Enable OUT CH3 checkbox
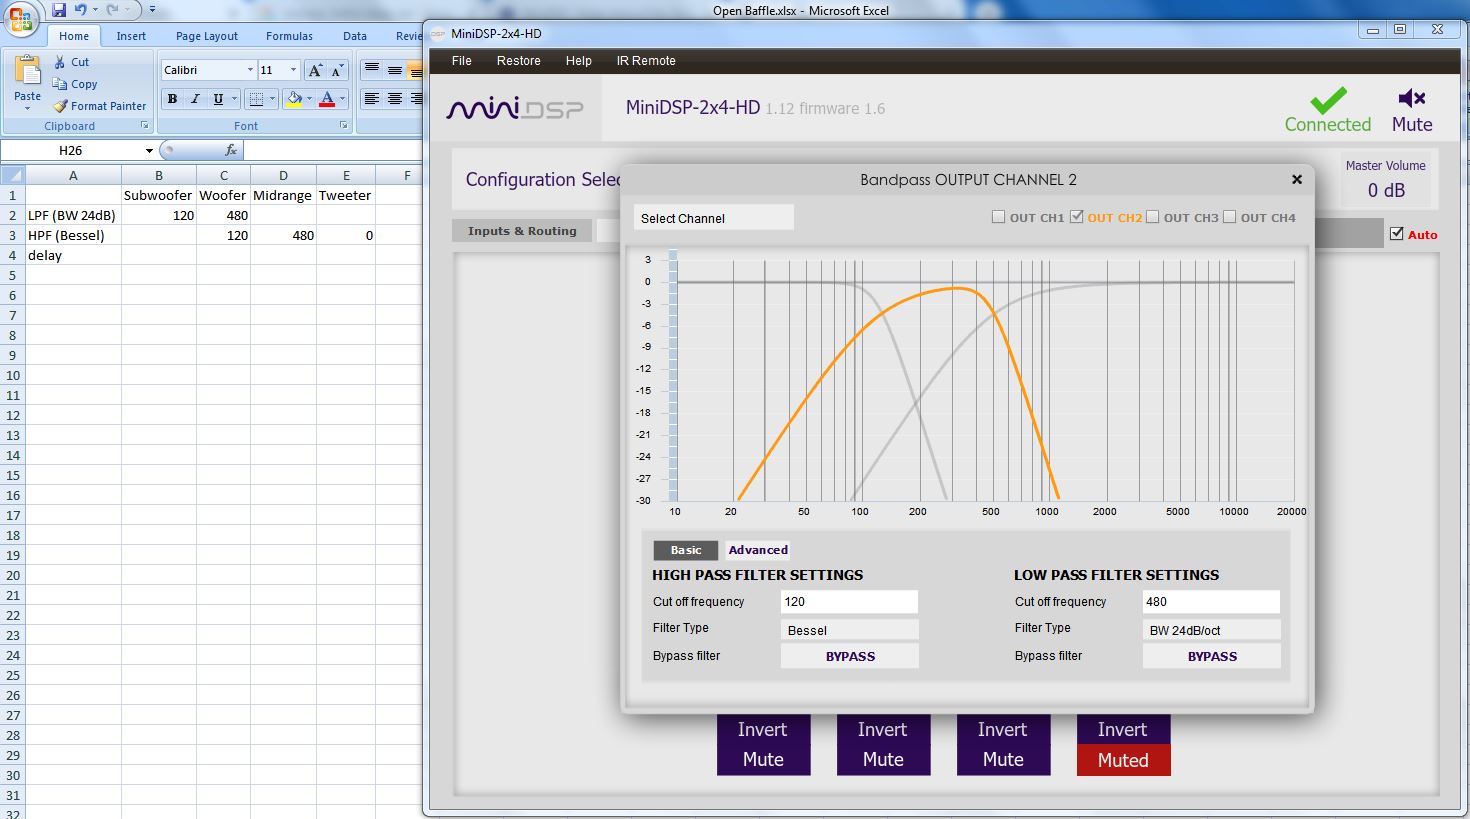 [x=1152, y=217]
